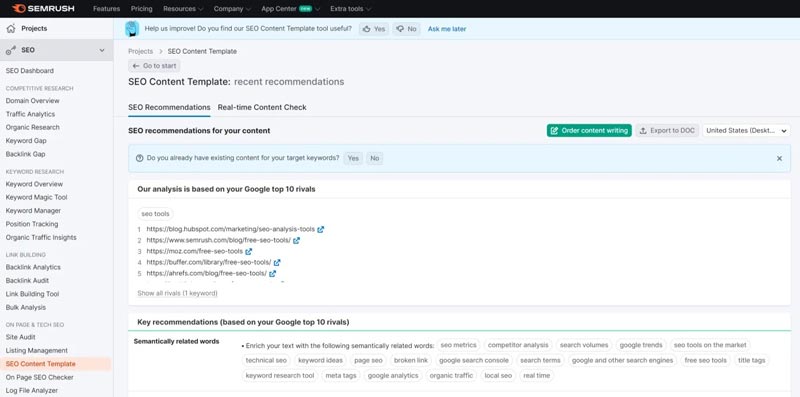Switch to SEO Recommendations tab
800x397 pixels.
click(169, 108)
